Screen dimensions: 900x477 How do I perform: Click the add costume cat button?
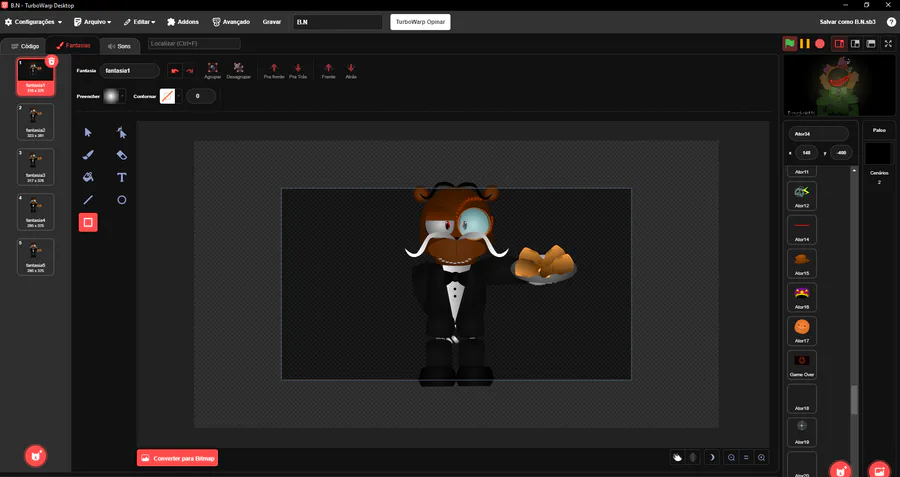click(x=36, y=456)
